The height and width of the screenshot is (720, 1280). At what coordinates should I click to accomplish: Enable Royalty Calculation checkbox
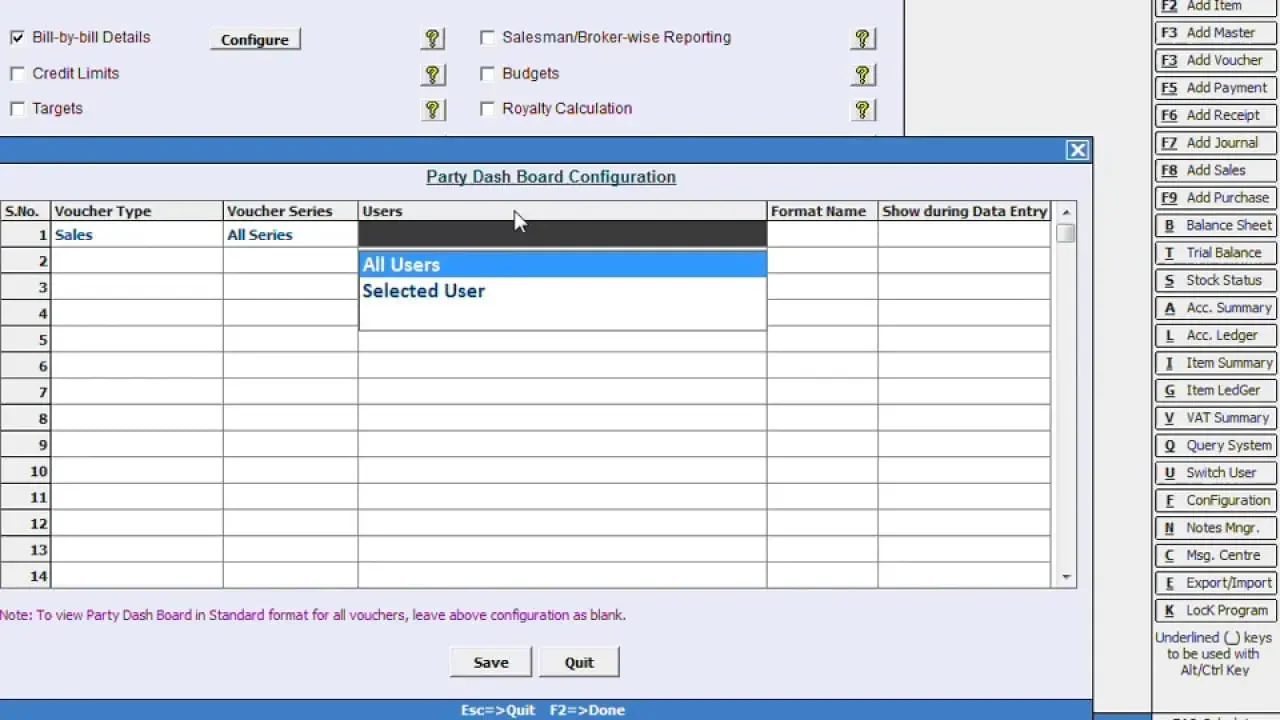tap(487, 109)
